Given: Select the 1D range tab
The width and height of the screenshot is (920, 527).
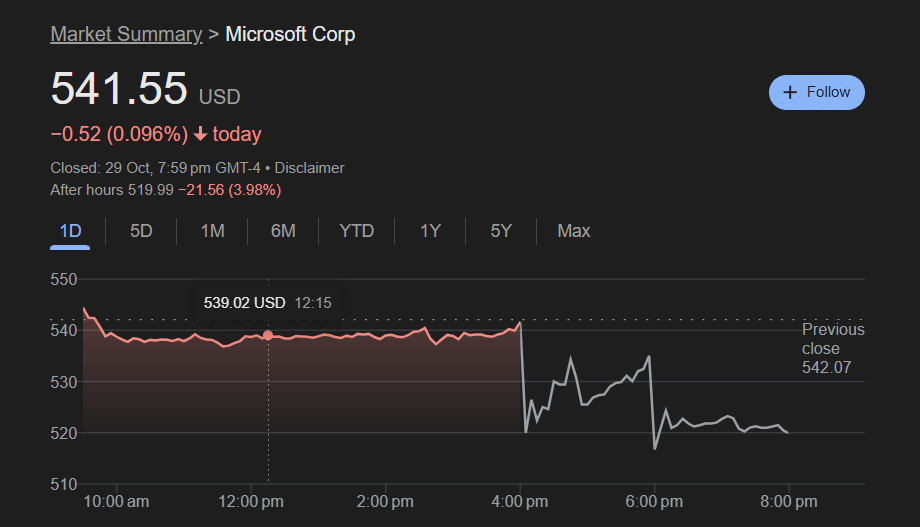Looking at the screenshot, I should click(x=70, y=231).
